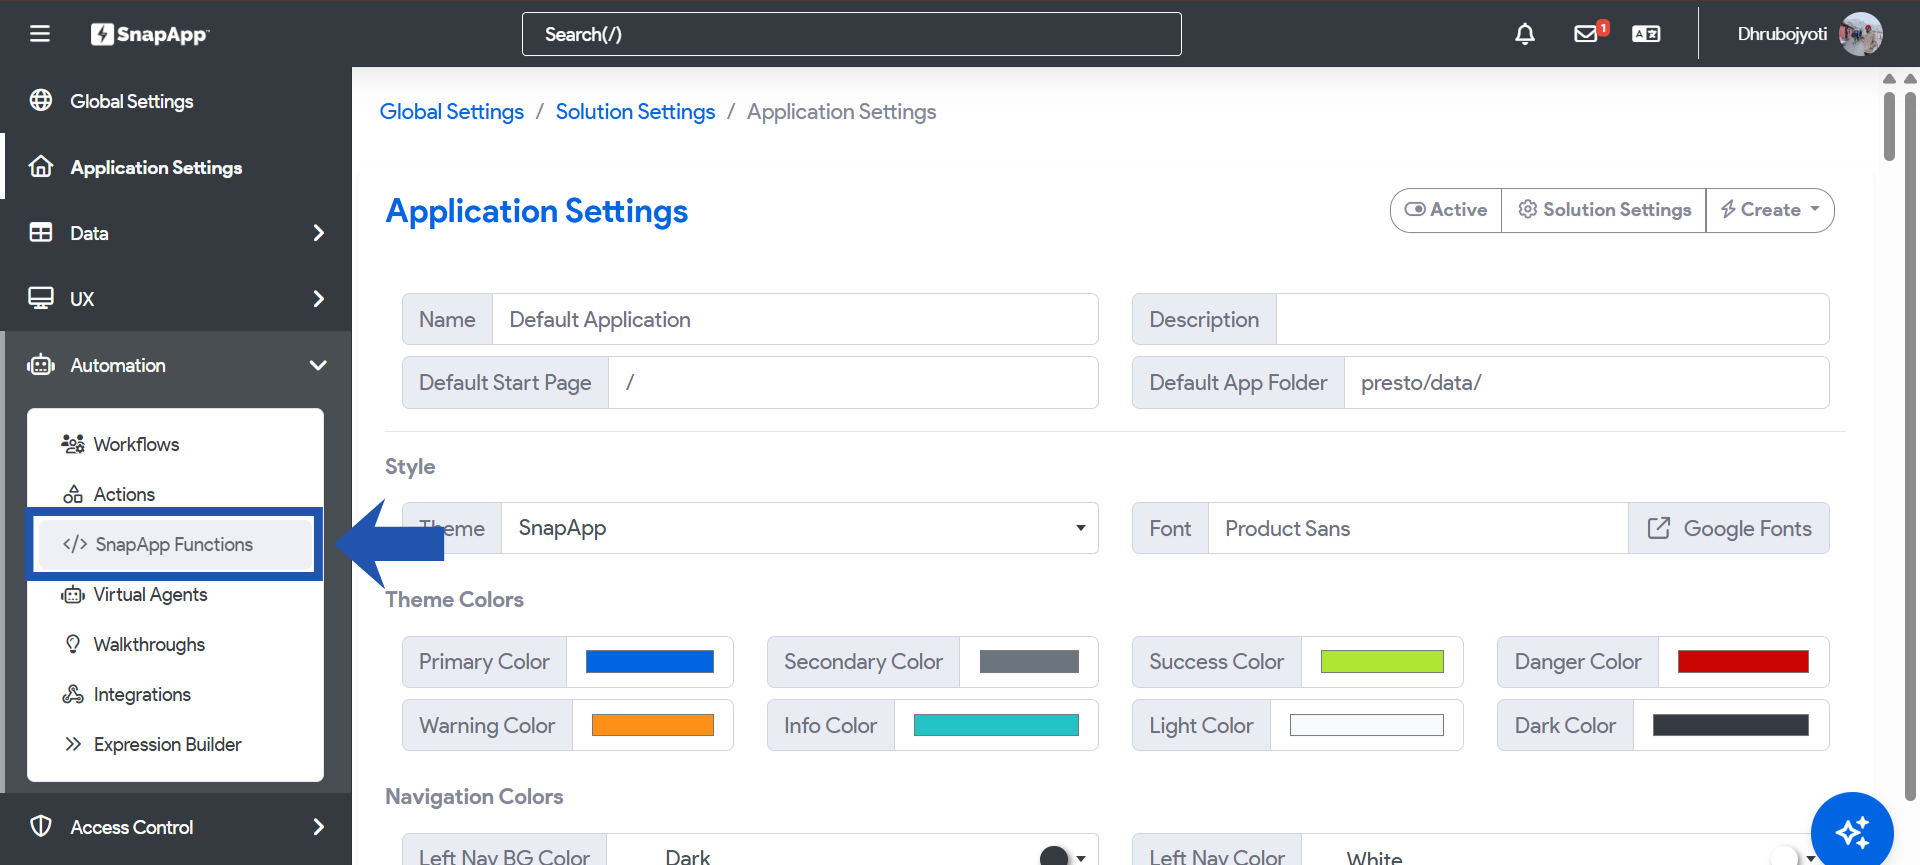Click the SnapApp logo
The image size is (1920, 865).
(x=150, y=34)
